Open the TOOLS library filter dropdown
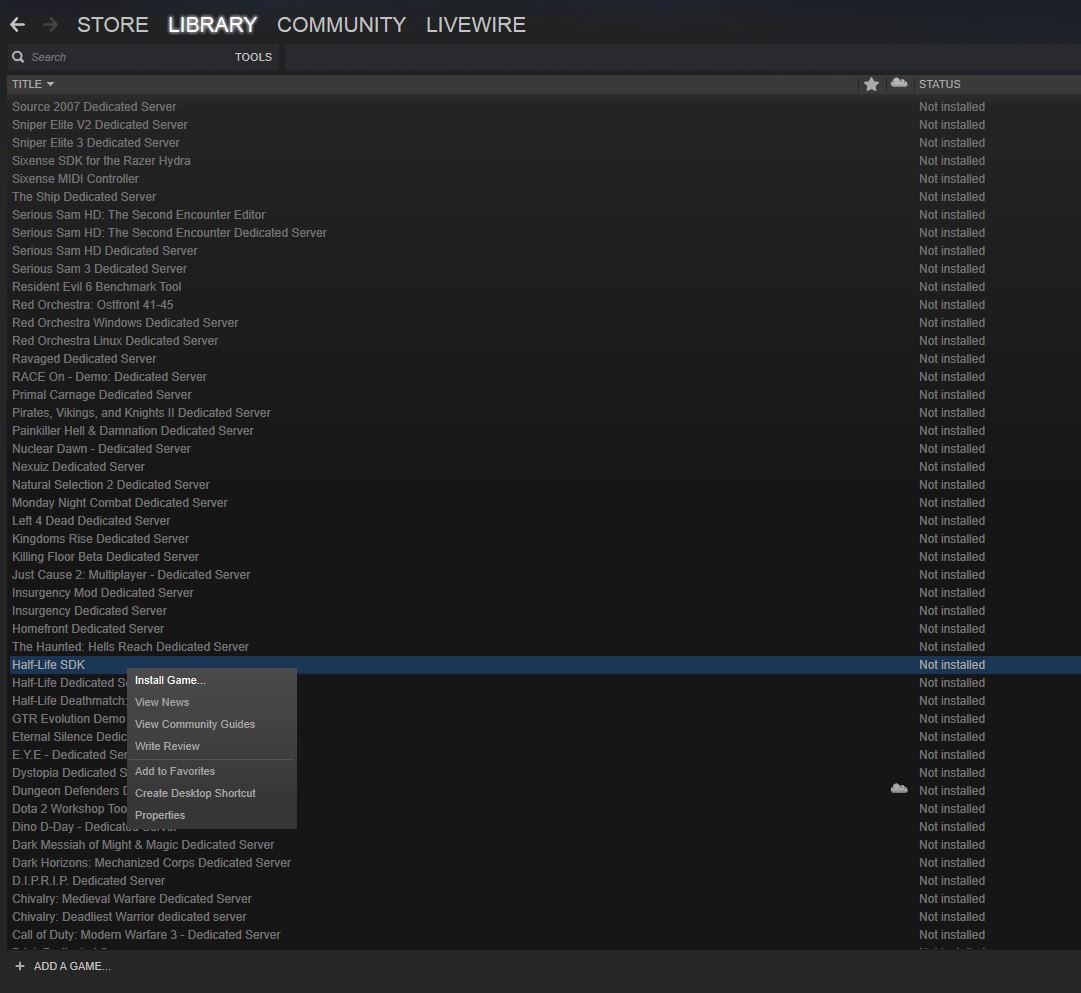The image size is (1081, 993). 253,57
